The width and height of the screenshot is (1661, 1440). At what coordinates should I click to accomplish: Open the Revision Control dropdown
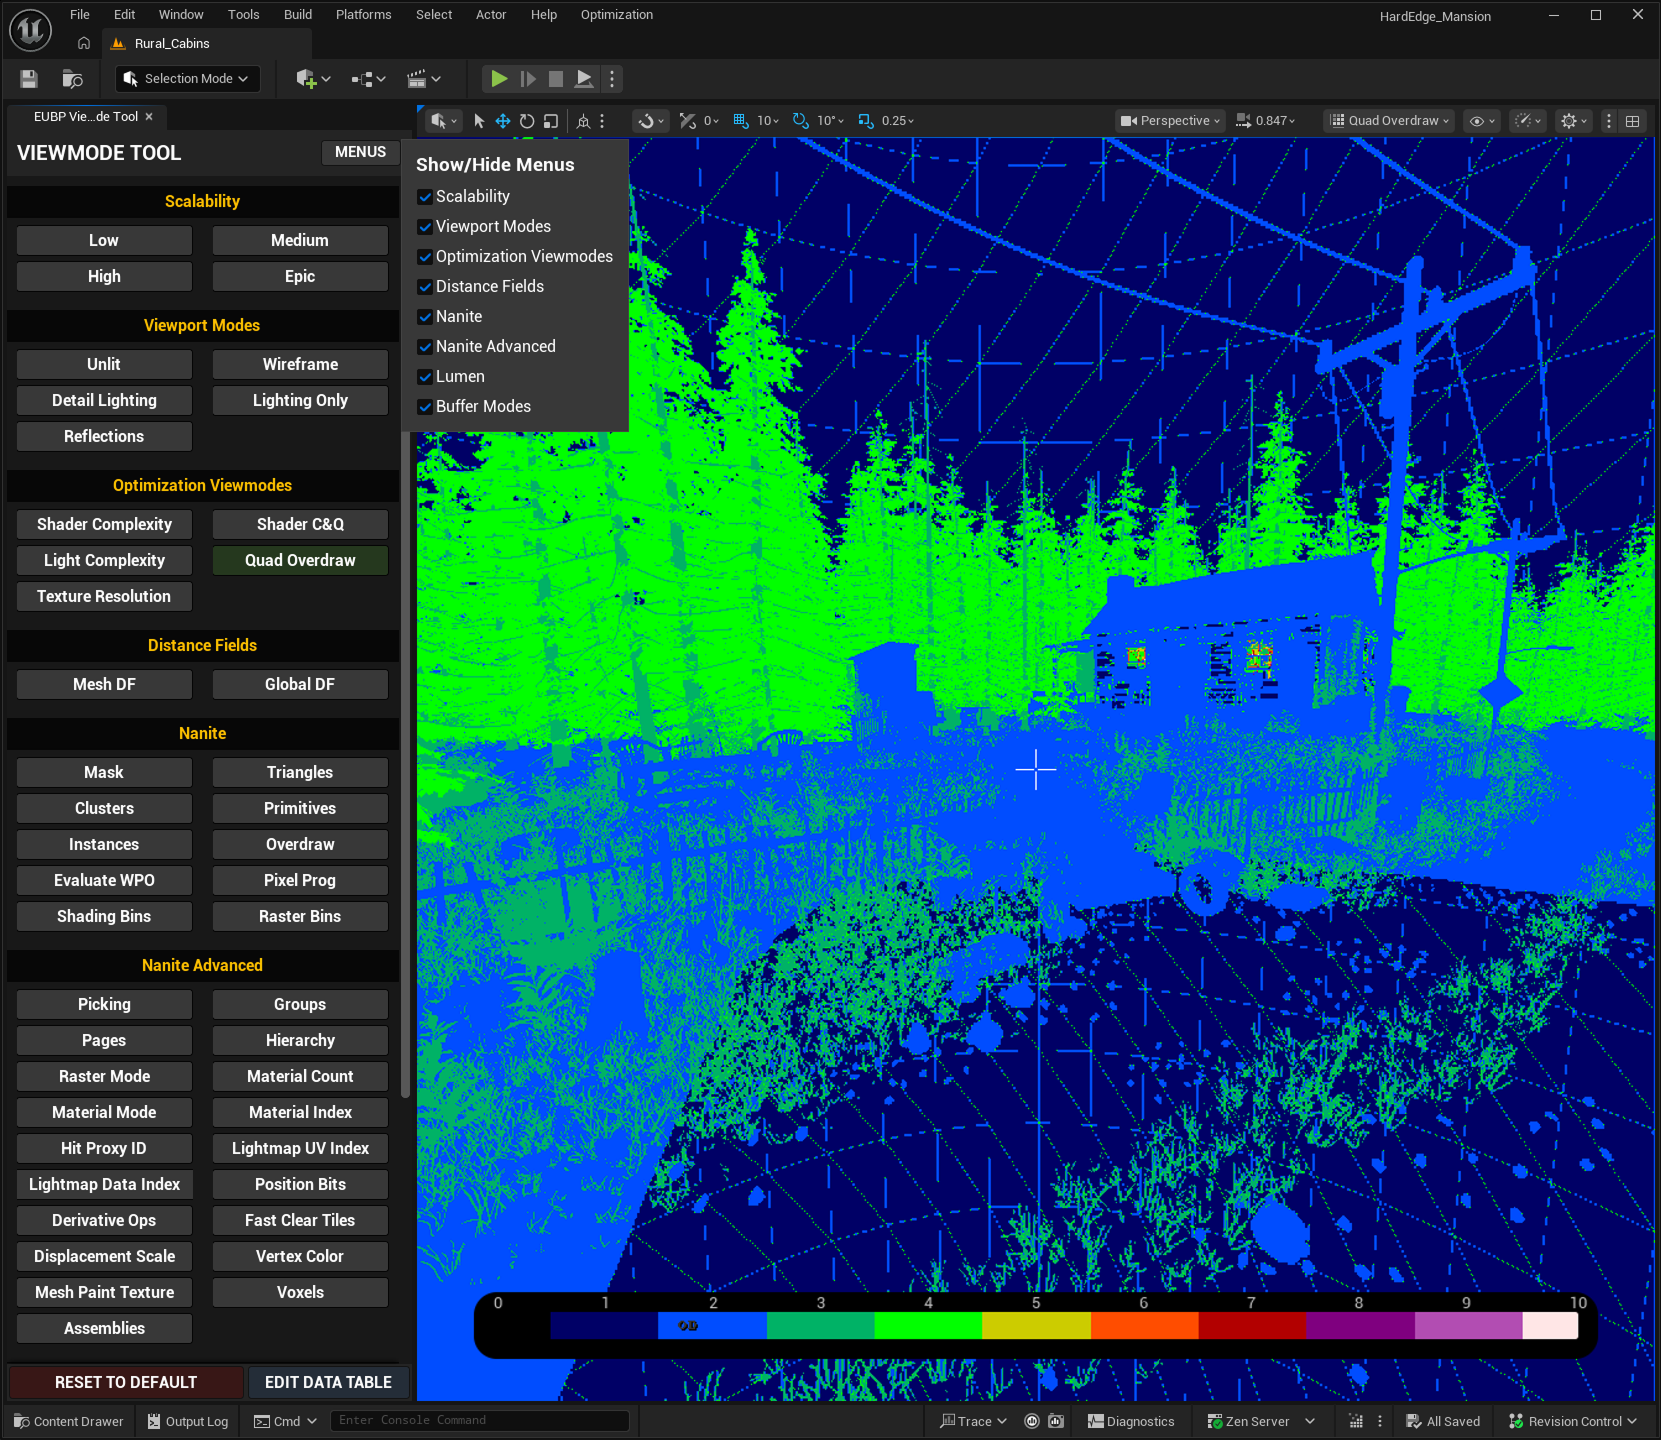[1573, 1421]
